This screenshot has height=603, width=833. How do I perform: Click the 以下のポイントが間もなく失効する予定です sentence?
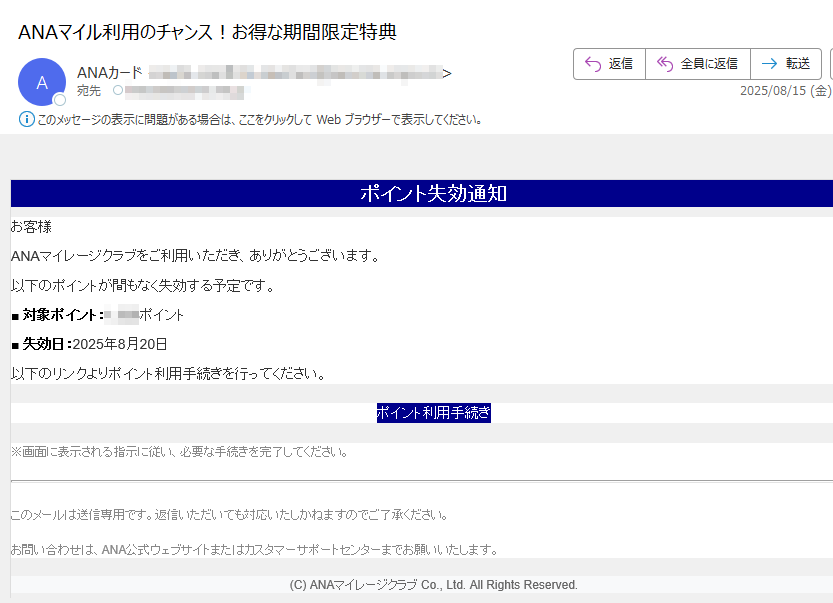pyautogui.click(x=143, y=286)
